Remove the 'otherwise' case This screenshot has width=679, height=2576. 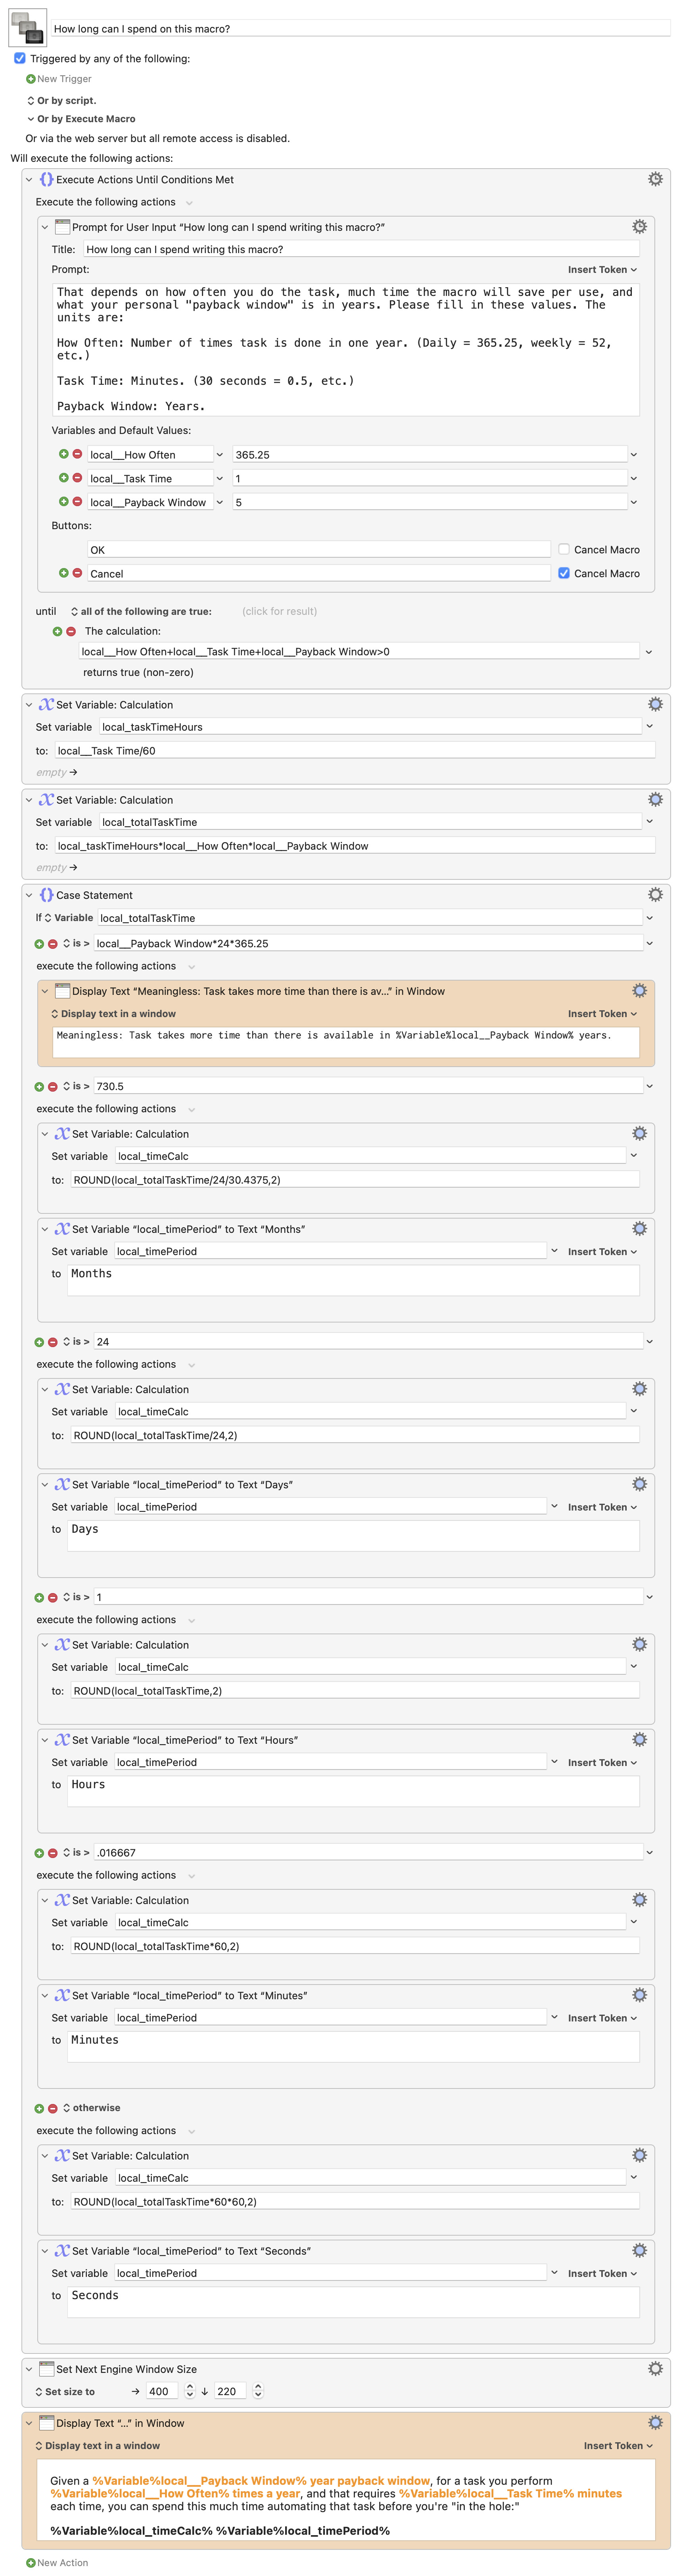coord(53,2108)
